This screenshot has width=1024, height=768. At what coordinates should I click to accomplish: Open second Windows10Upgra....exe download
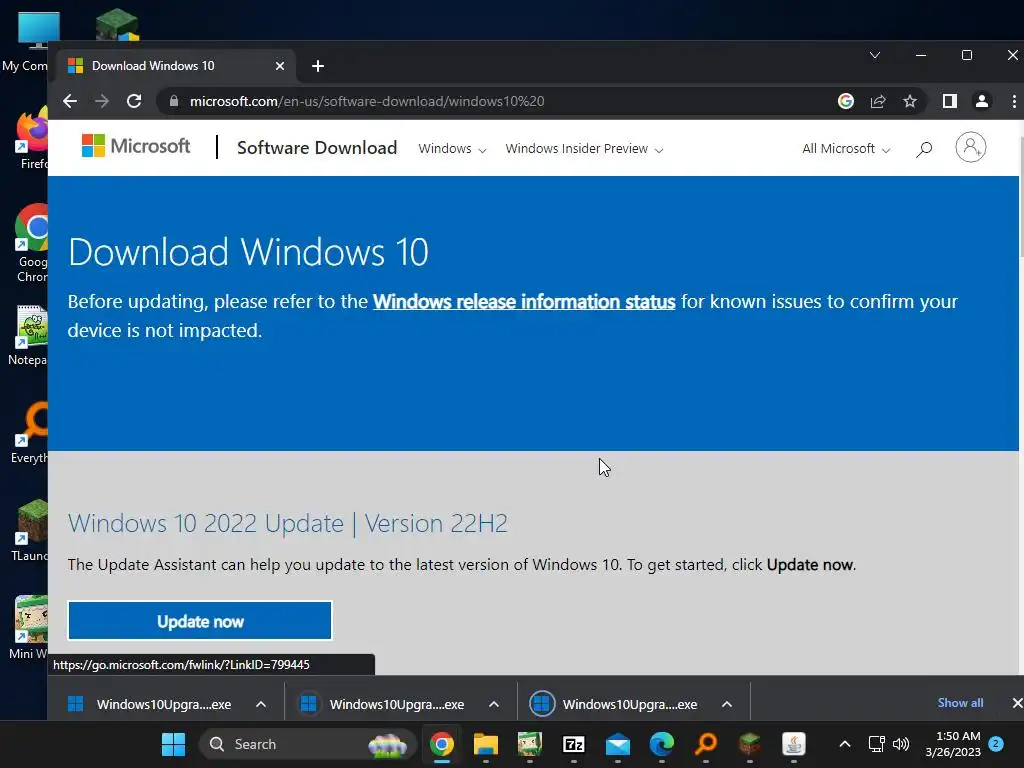tap(382, 704)
